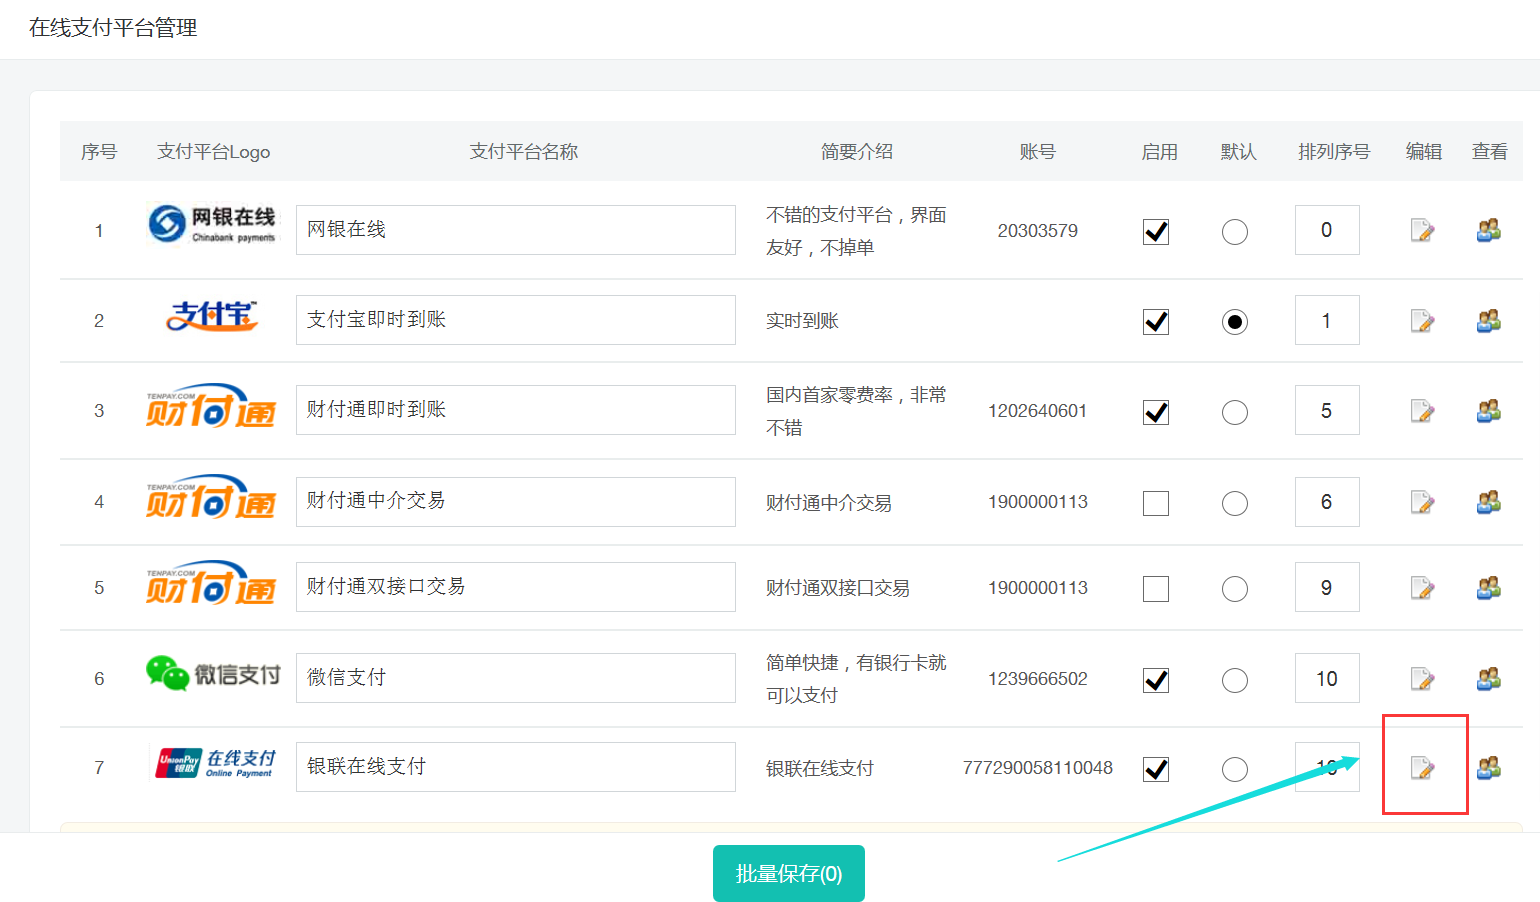The height and width of the screenshot is (902, 1540).
Task: Click the 银联在线支付 name input
Action: pyautogui.click(x=515, y=767)
